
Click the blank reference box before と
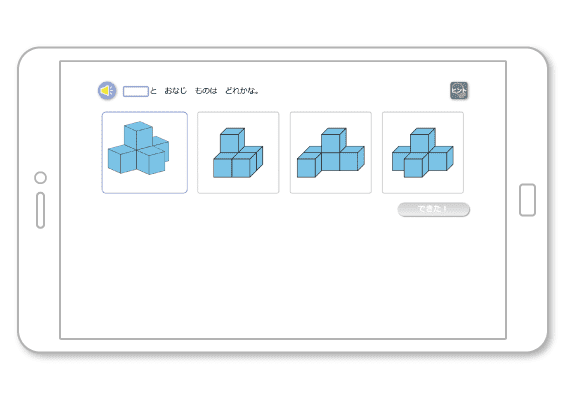(x=136, y=91)
